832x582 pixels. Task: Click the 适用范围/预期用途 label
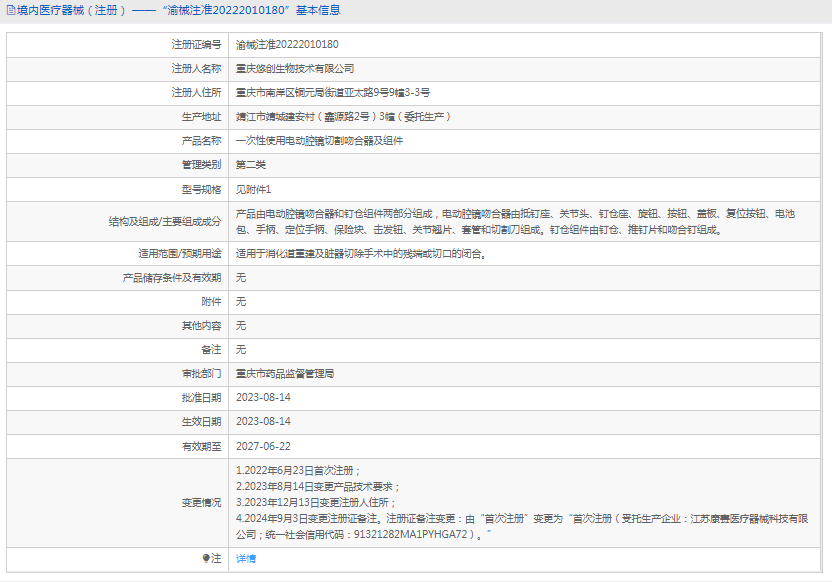pyautogui.click(x=180, y=254)
